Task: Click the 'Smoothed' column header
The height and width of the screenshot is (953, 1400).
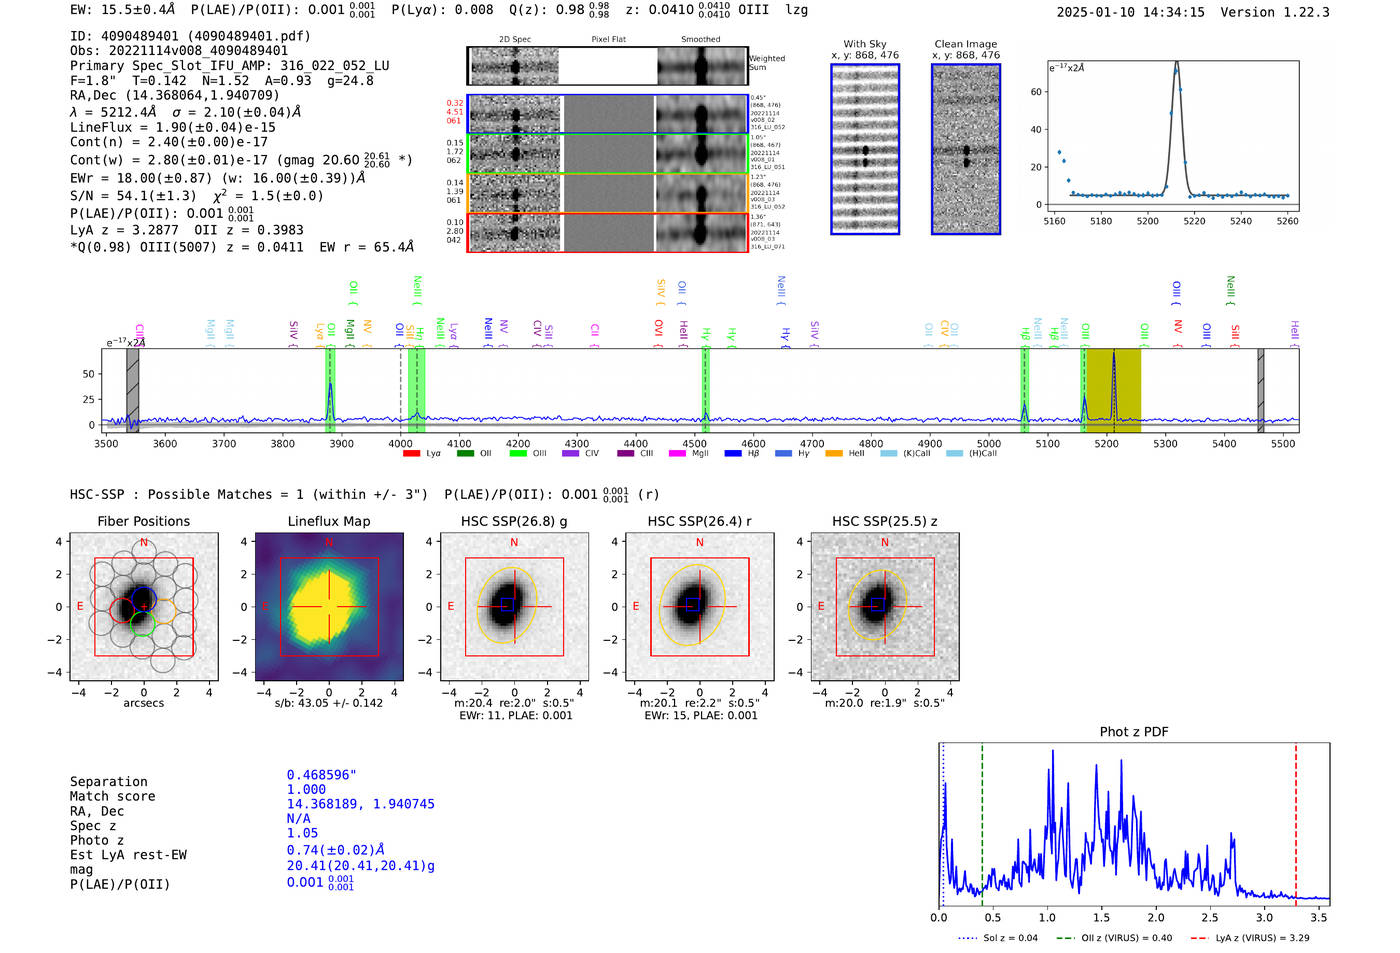Action: point(701,40)
